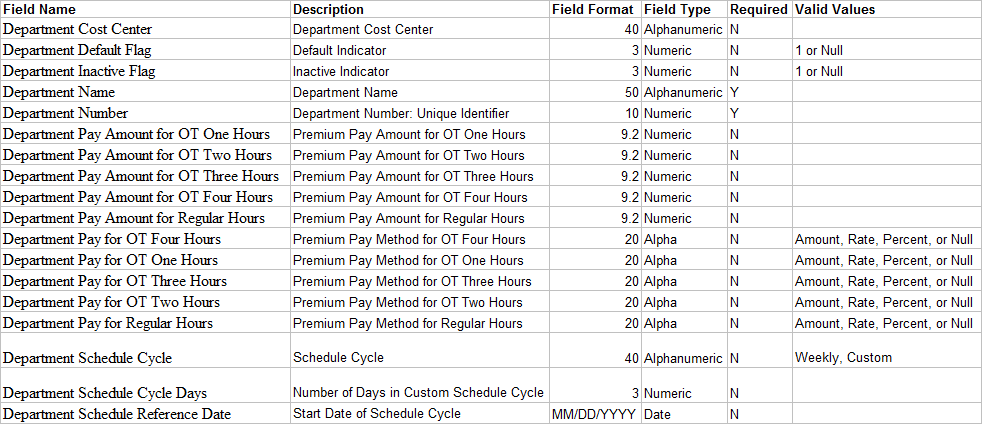Select Department Pay Amount for OT Three Hours
This screenshot has height=424, width=982.
pos(141,177)
